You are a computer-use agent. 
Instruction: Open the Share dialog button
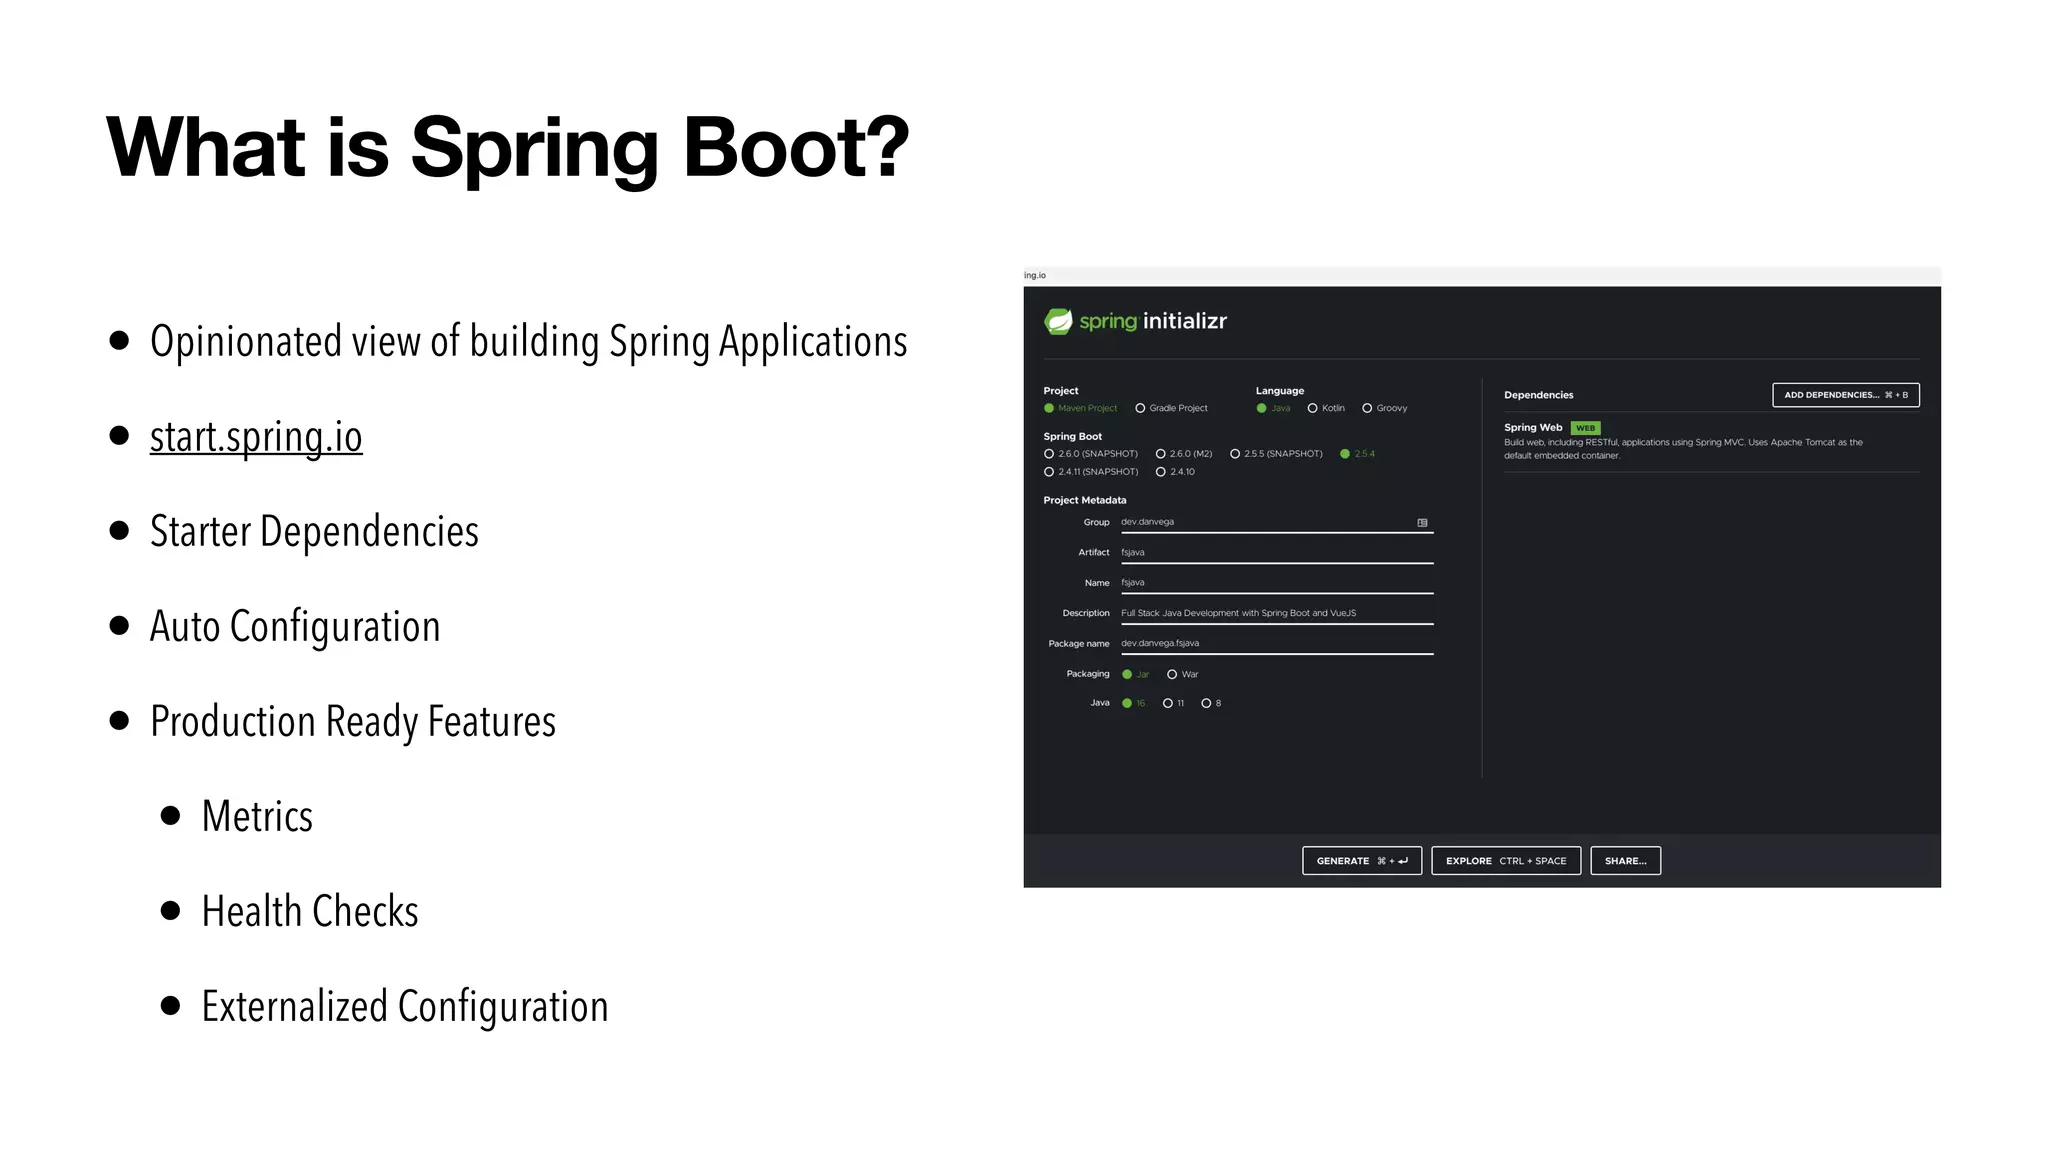point(1625,861)
